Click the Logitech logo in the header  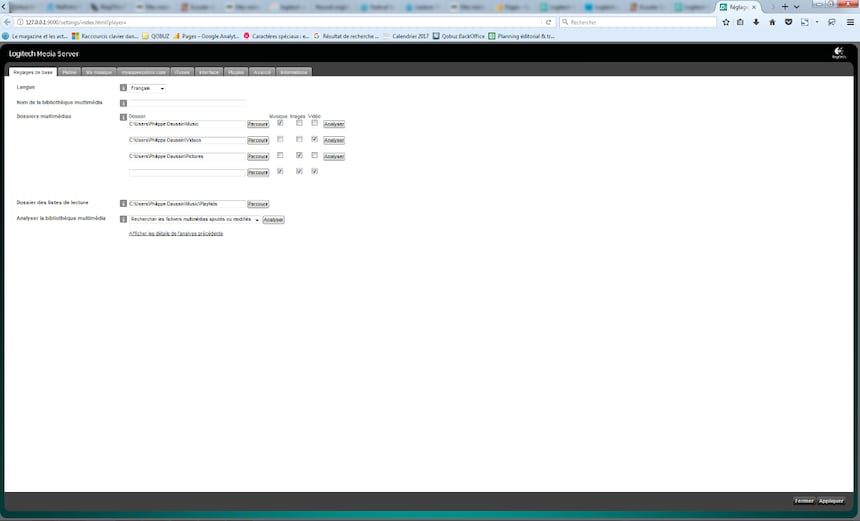click(x=839, y=53)
